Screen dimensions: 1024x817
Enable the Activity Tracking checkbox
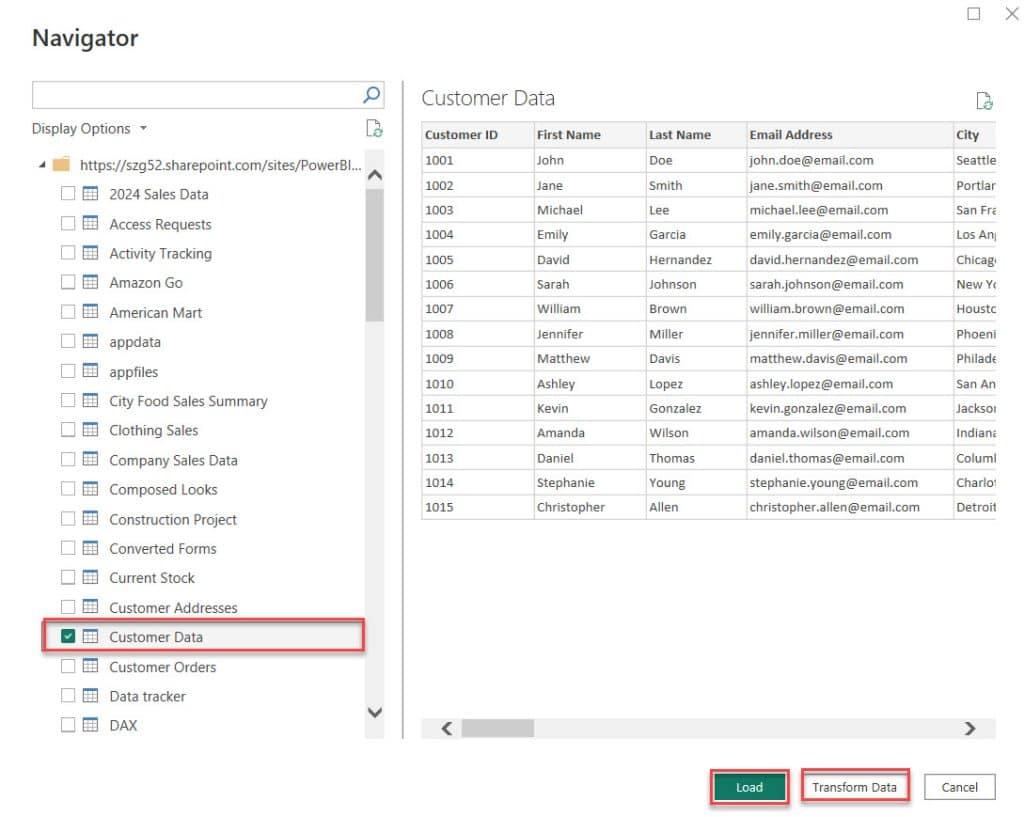pos(68,253)
